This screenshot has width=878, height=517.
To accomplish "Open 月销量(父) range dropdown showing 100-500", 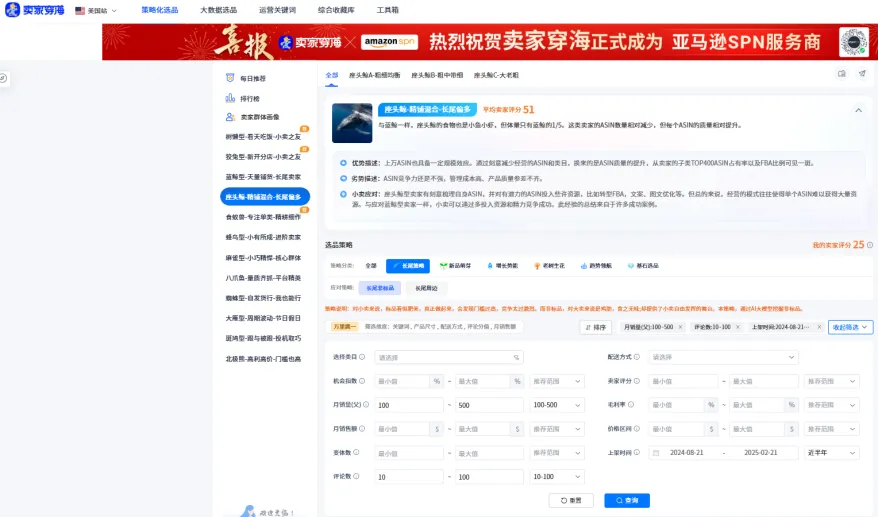I will 557,405.
